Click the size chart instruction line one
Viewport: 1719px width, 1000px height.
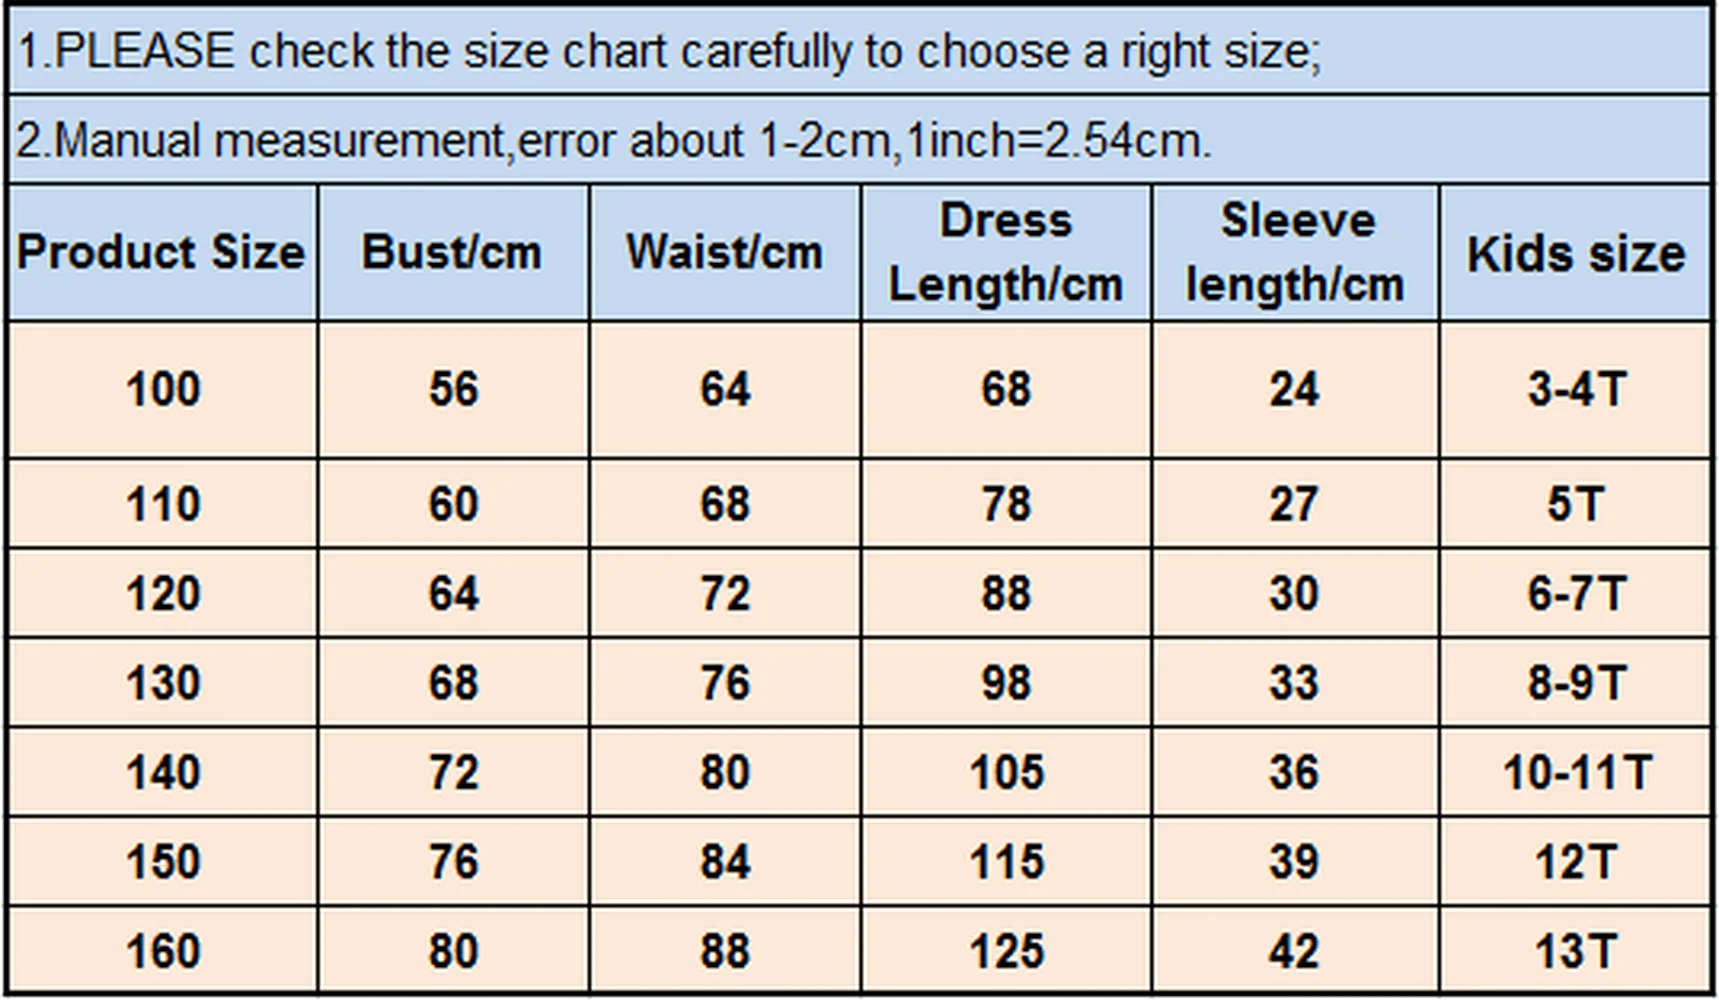[668, 51]
